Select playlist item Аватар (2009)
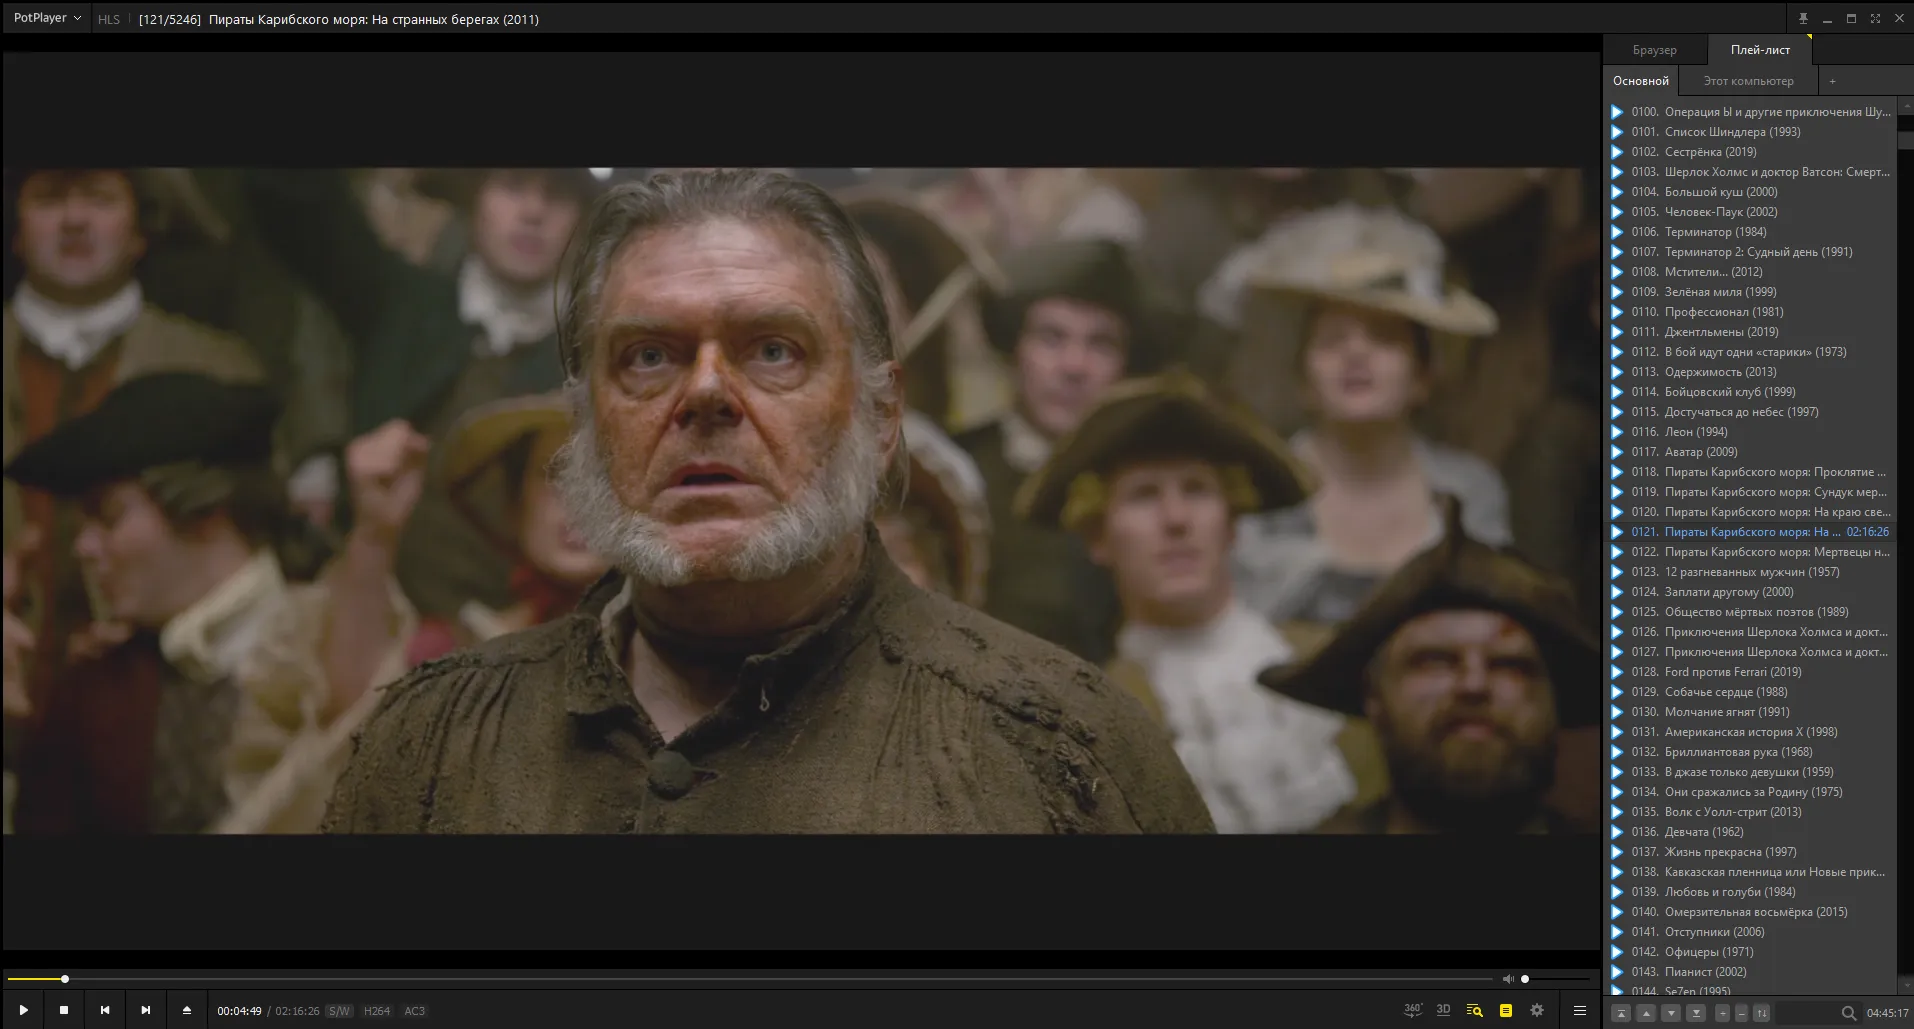The height and width of the screenshot is (1029, 1914). point(1752,452)
